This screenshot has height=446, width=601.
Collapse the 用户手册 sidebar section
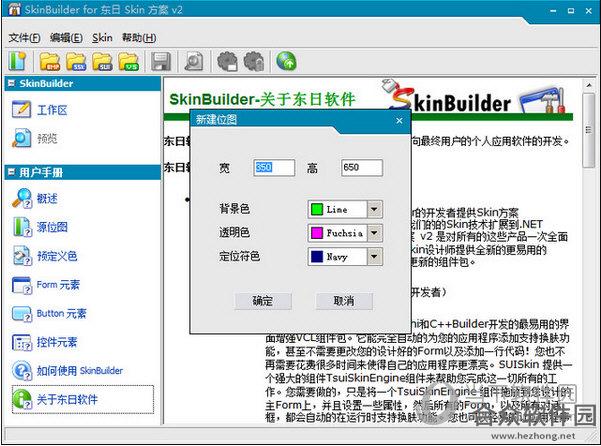(11, 172)
